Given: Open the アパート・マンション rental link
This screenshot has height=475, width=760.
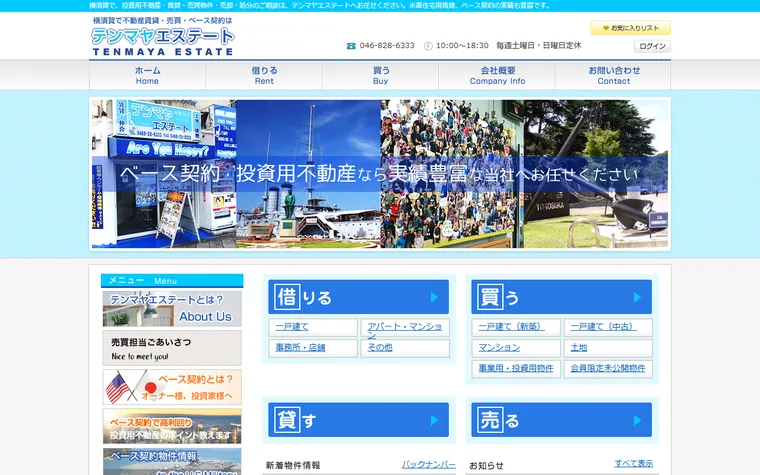Looking at the screenshot, I should point(405,327).
